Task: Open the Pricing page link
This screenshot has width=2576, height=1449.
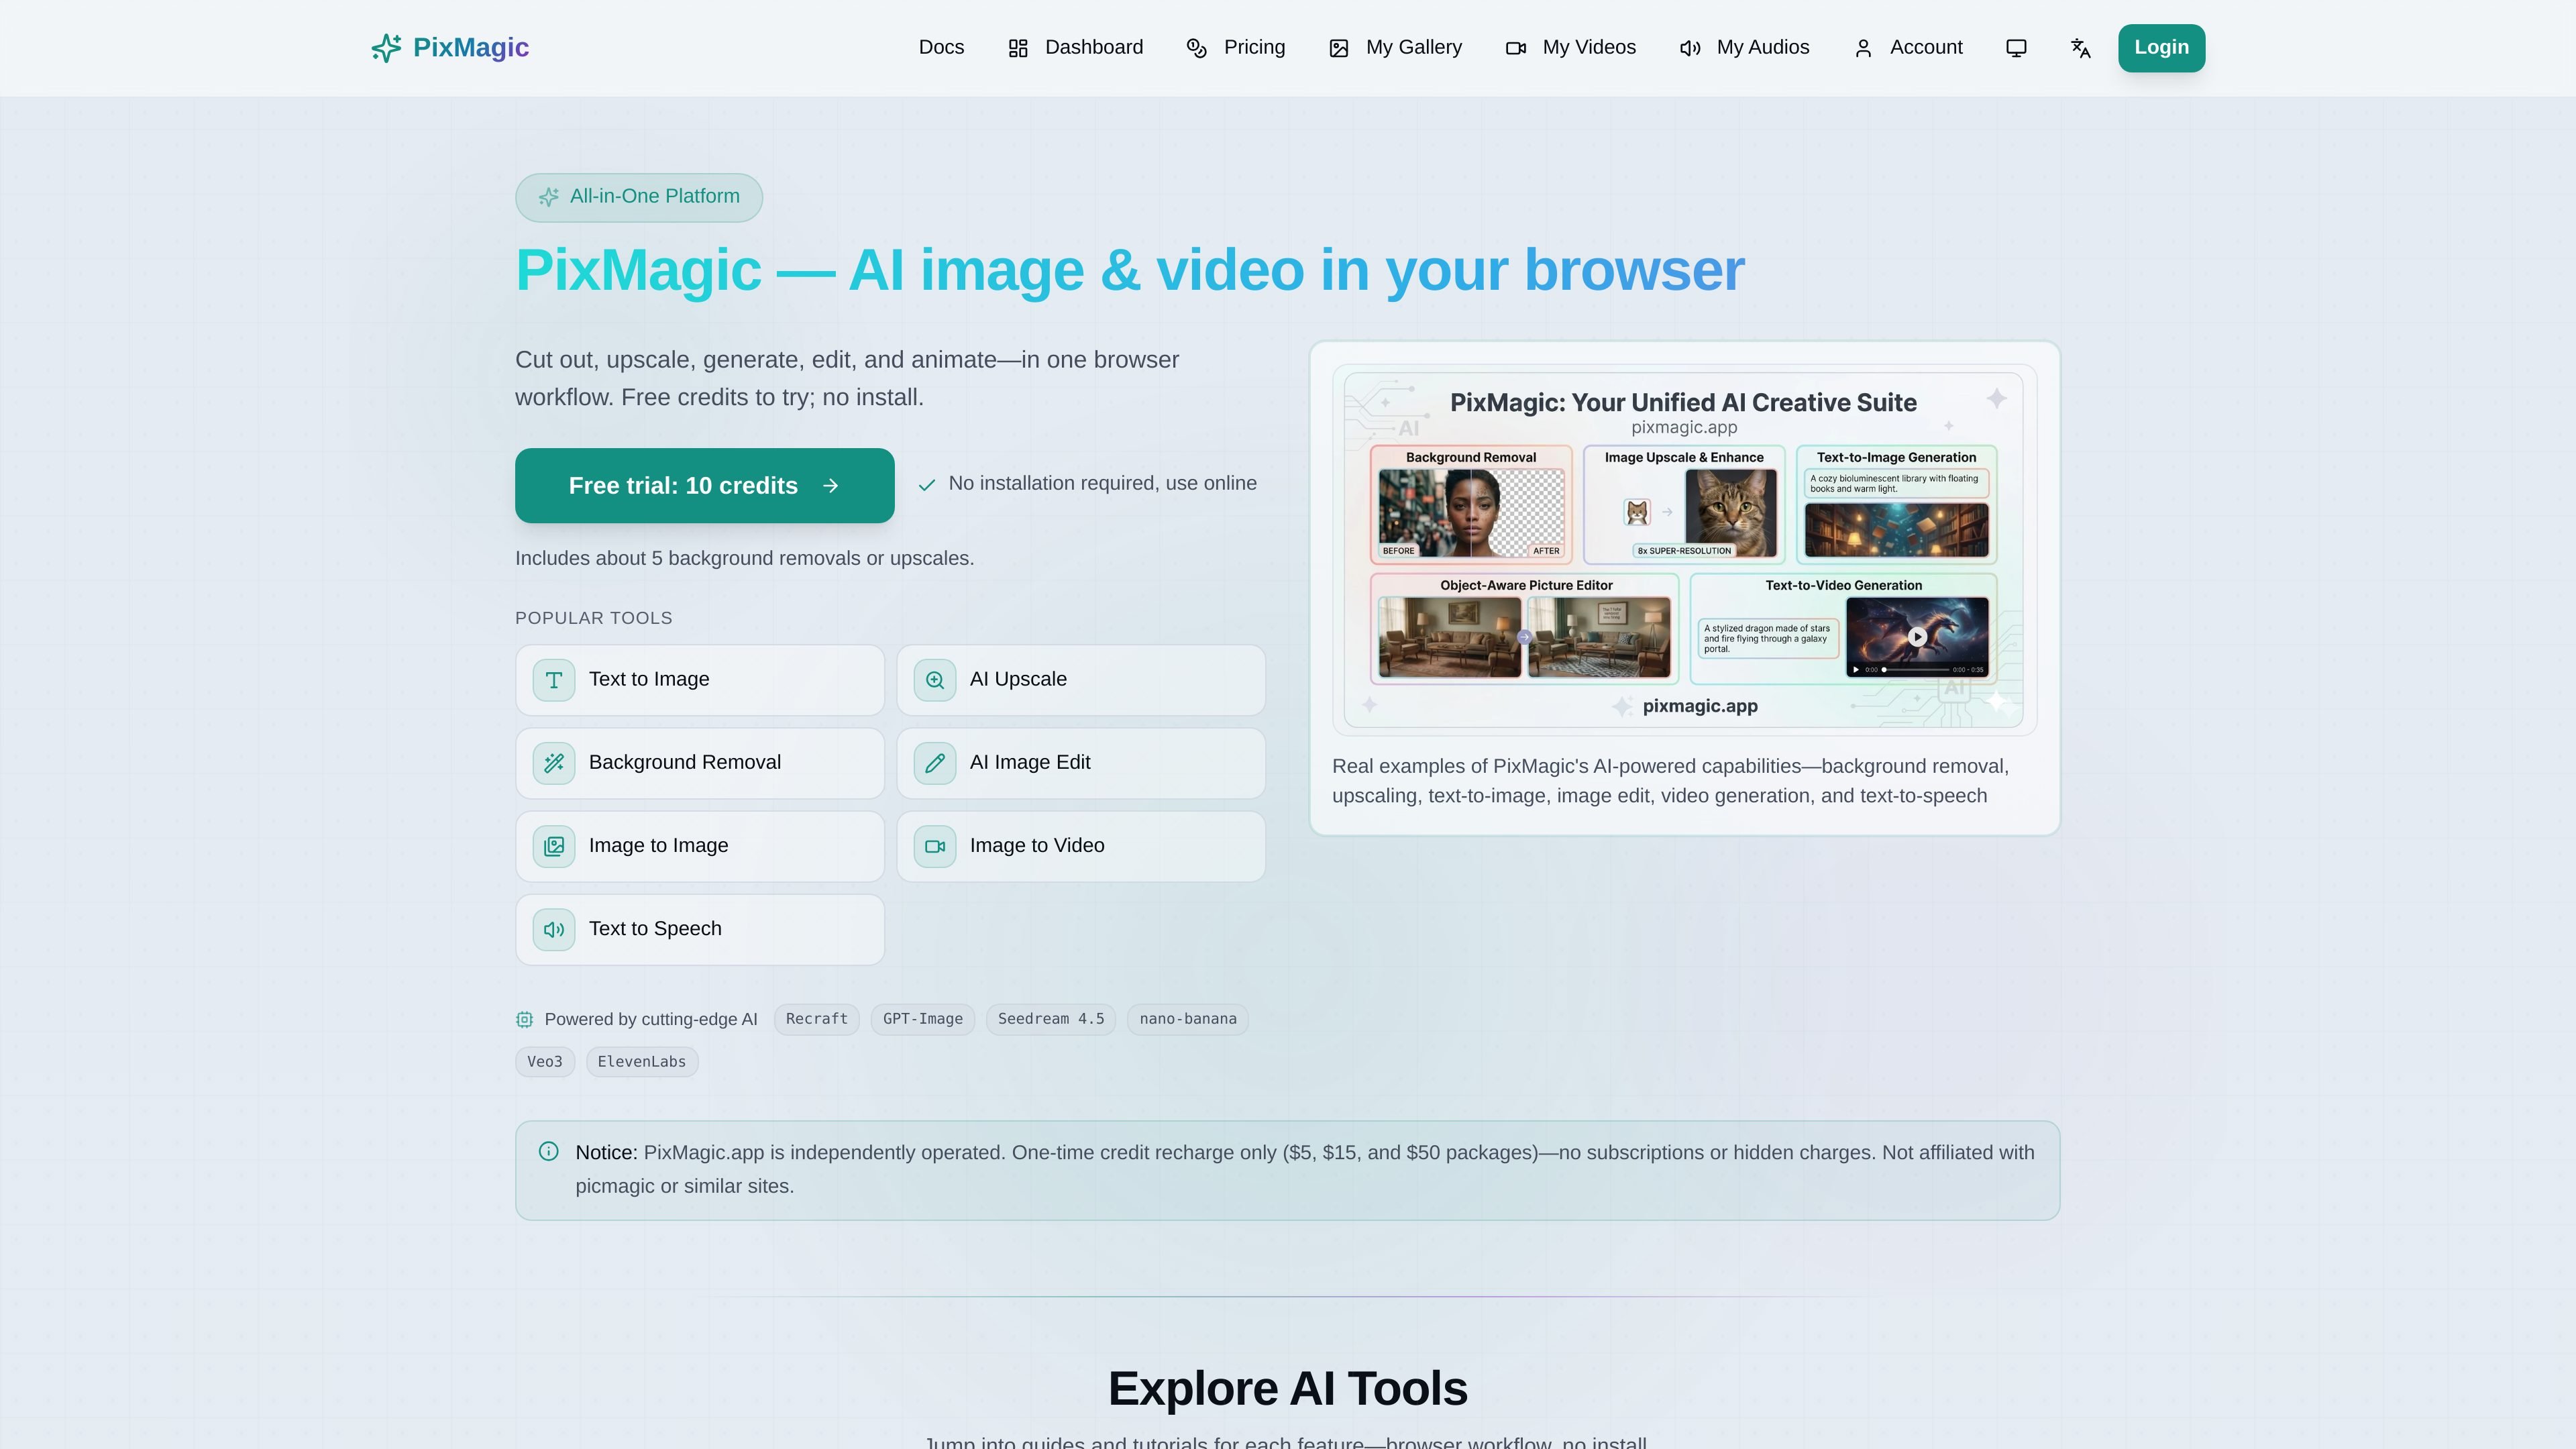Action: (x=1235, y=47)
